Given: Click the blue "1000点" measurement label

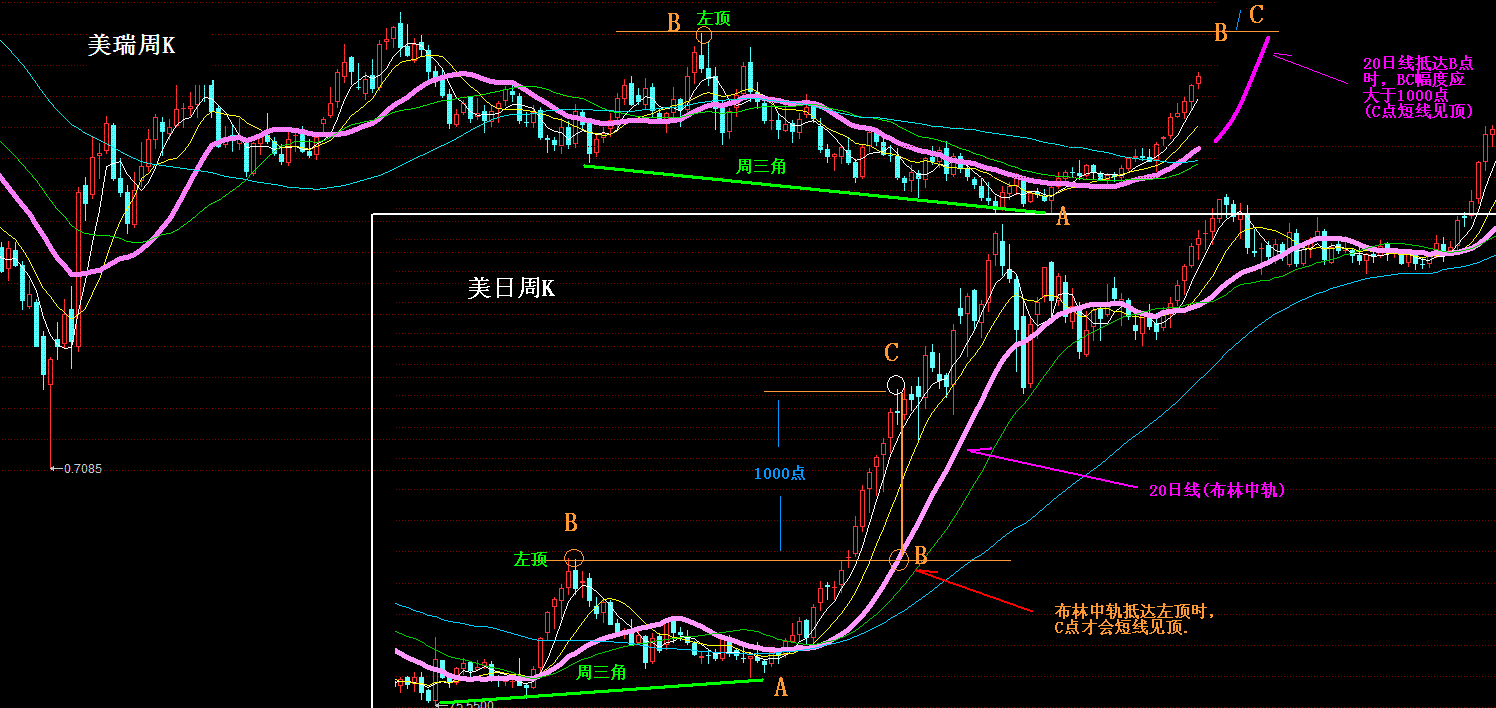Looking at the screenshot, I should click(779, 473).
